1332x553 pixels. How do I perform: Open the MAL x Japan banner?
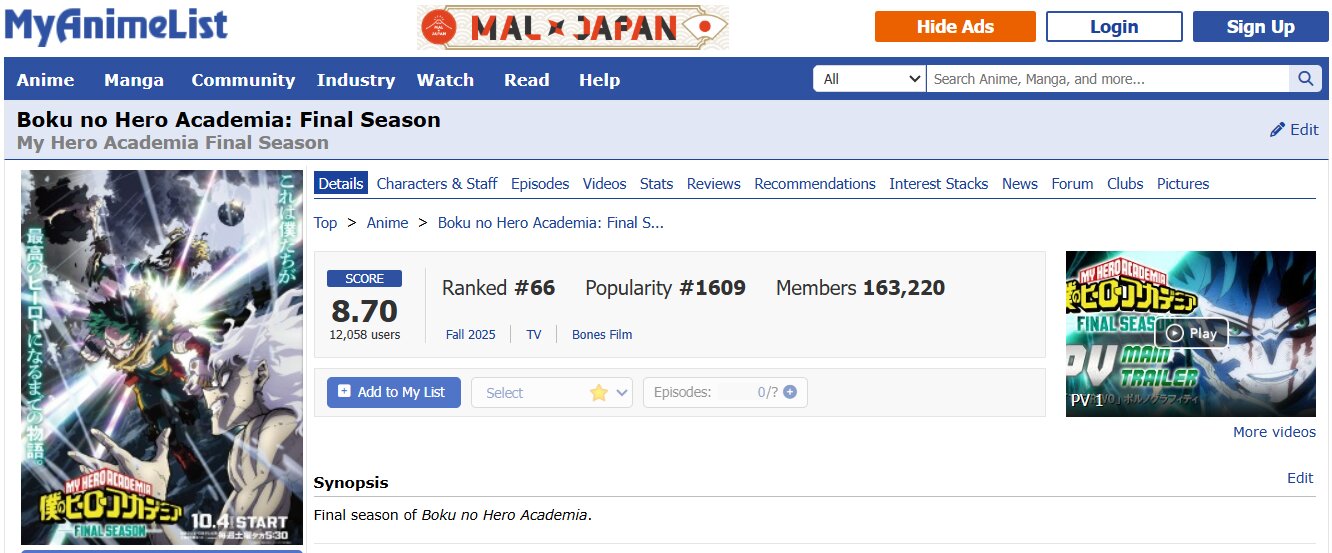pyautogui.click(x=573, y=27)
